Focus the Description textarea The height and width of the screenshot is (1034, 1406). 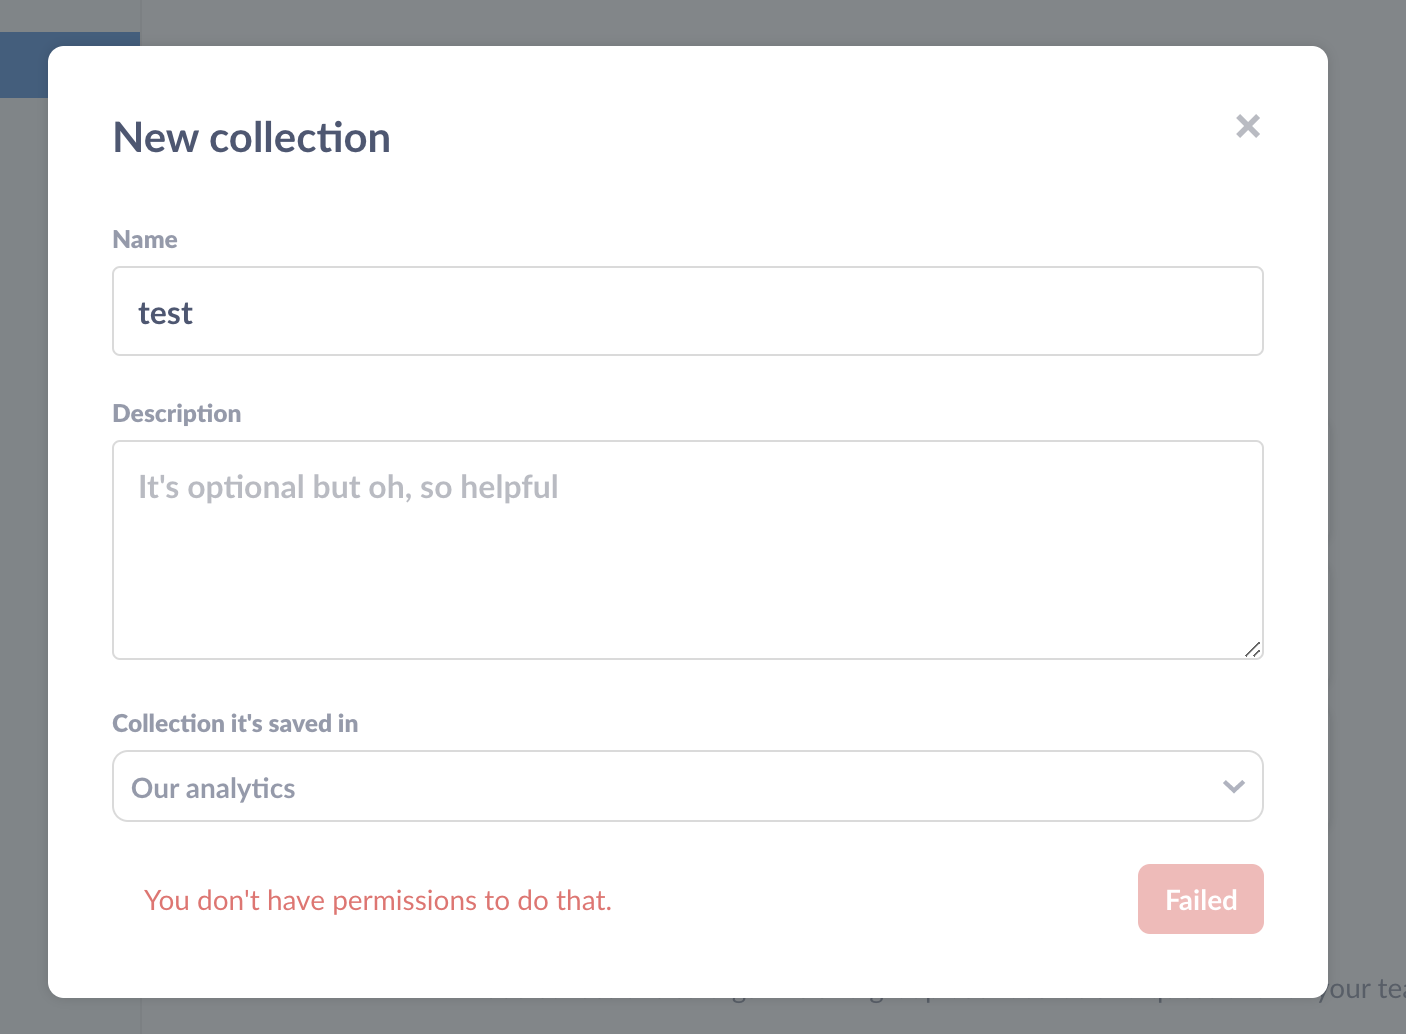pyautogui.click(x=687, y=550)
